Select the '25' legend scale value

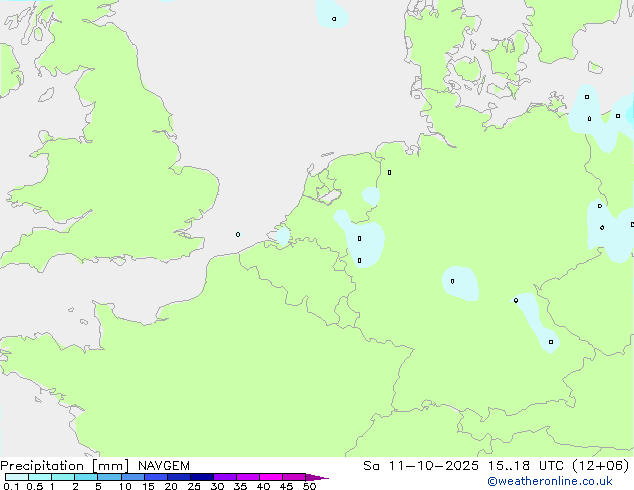coord(194,486)
